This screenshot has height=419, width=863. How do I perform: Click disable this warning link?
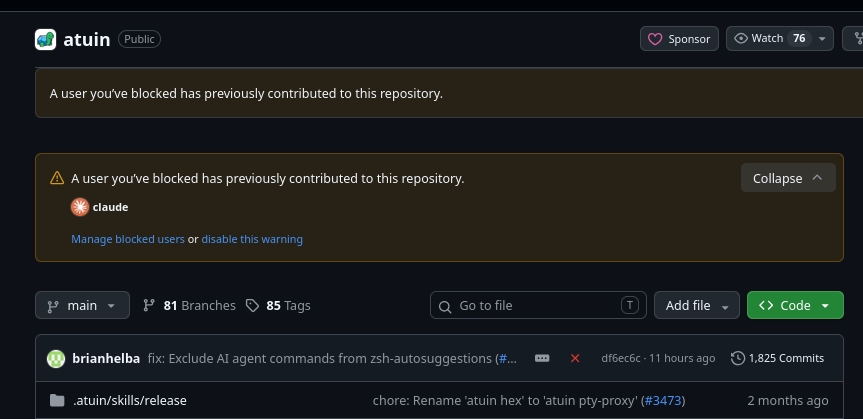tap(252, 239)
